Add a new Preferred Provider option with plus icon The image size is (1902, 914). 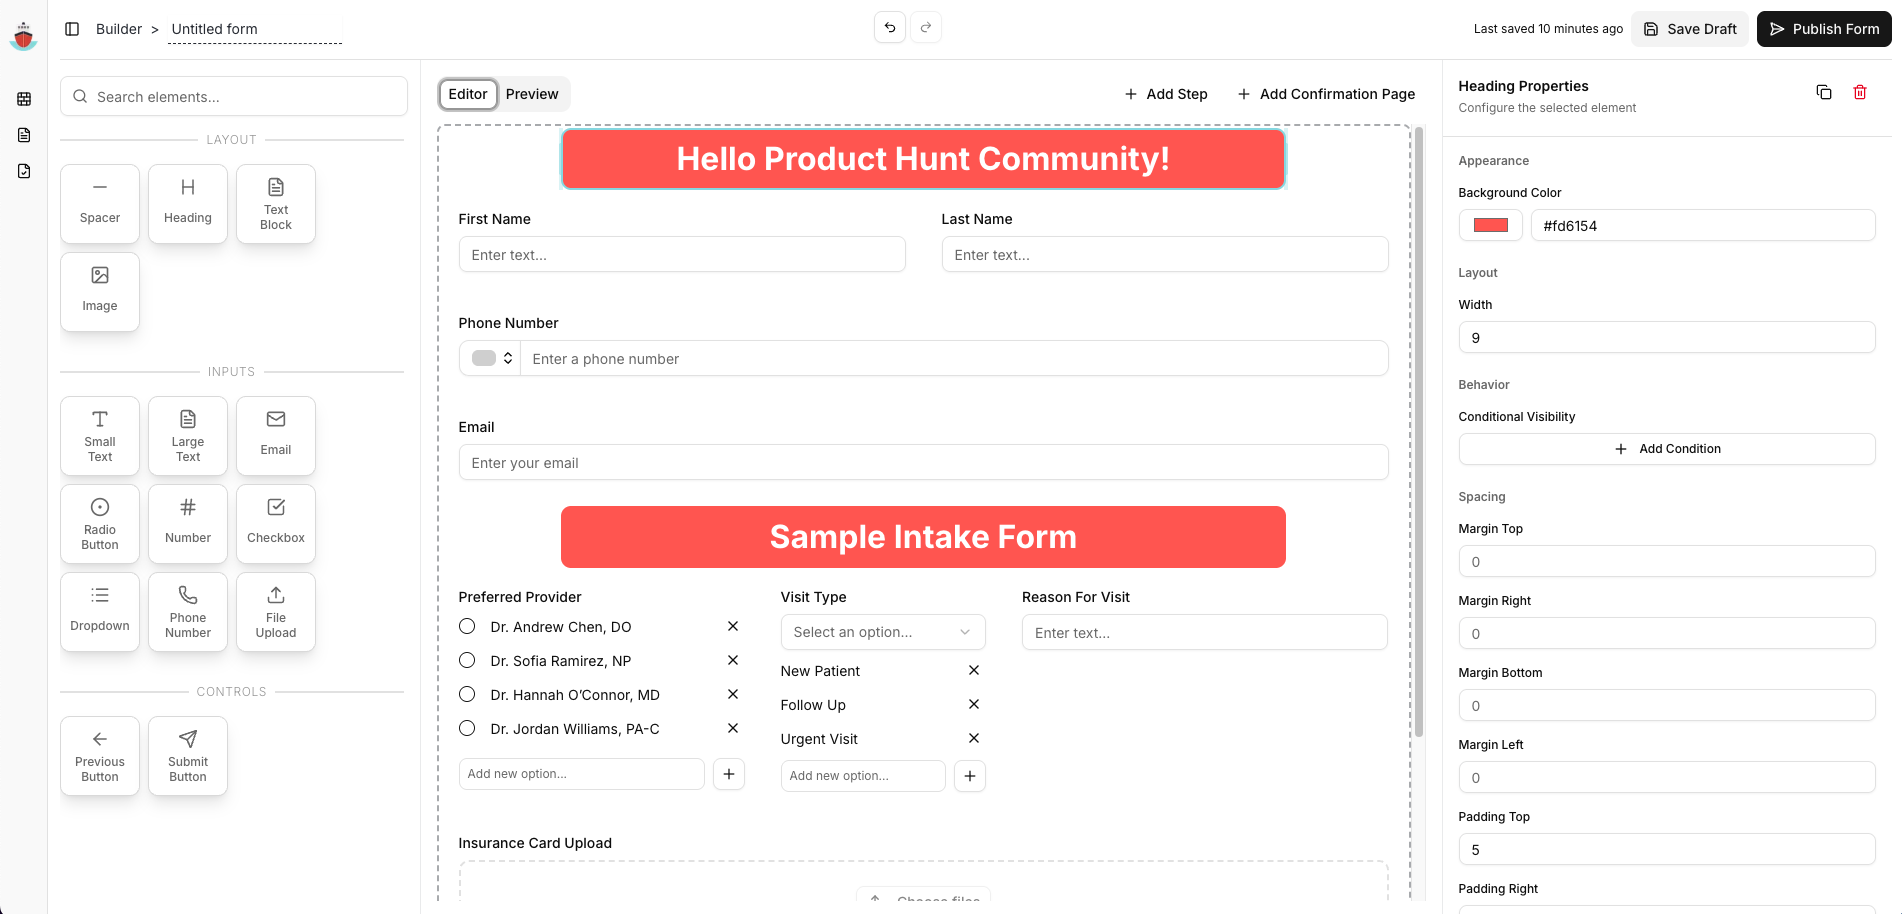(729, 773)
